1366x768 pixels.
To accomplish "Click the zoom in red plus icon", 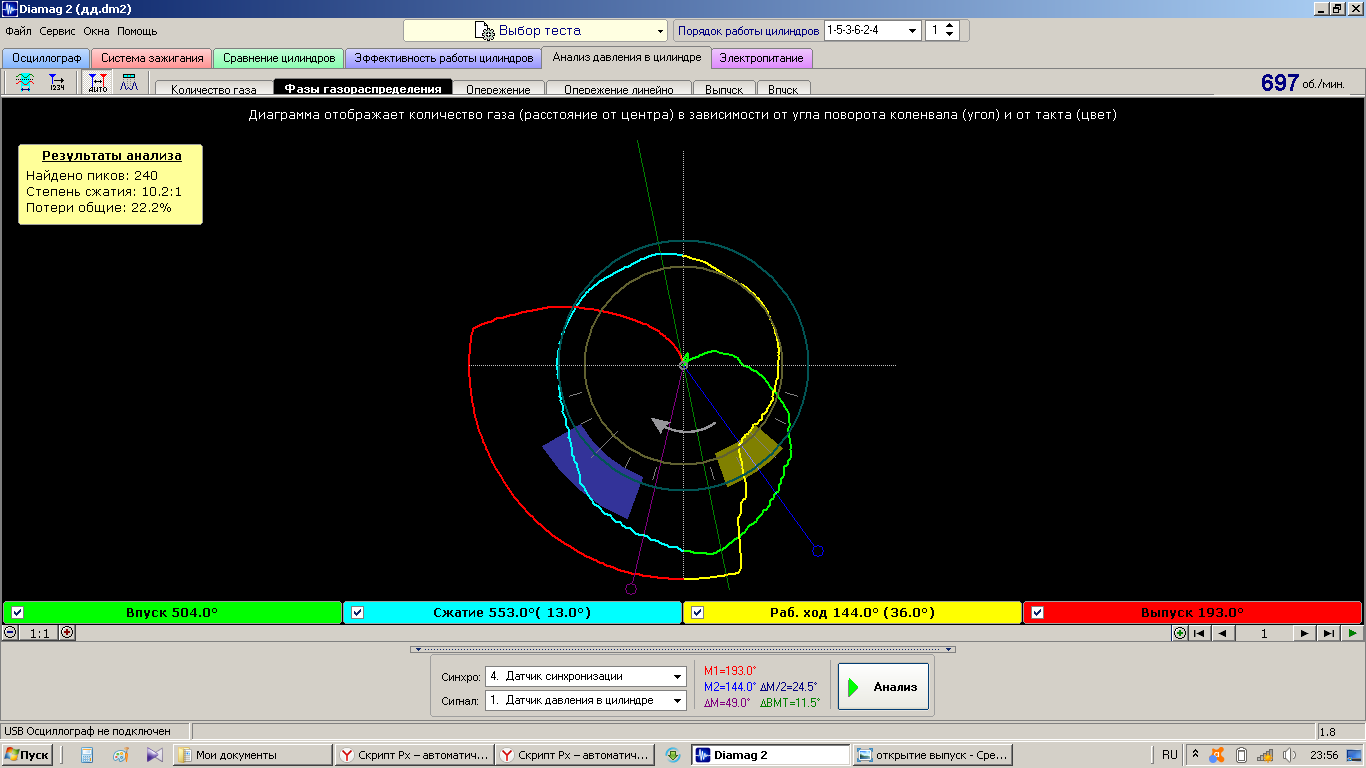I will pos(67,633).
